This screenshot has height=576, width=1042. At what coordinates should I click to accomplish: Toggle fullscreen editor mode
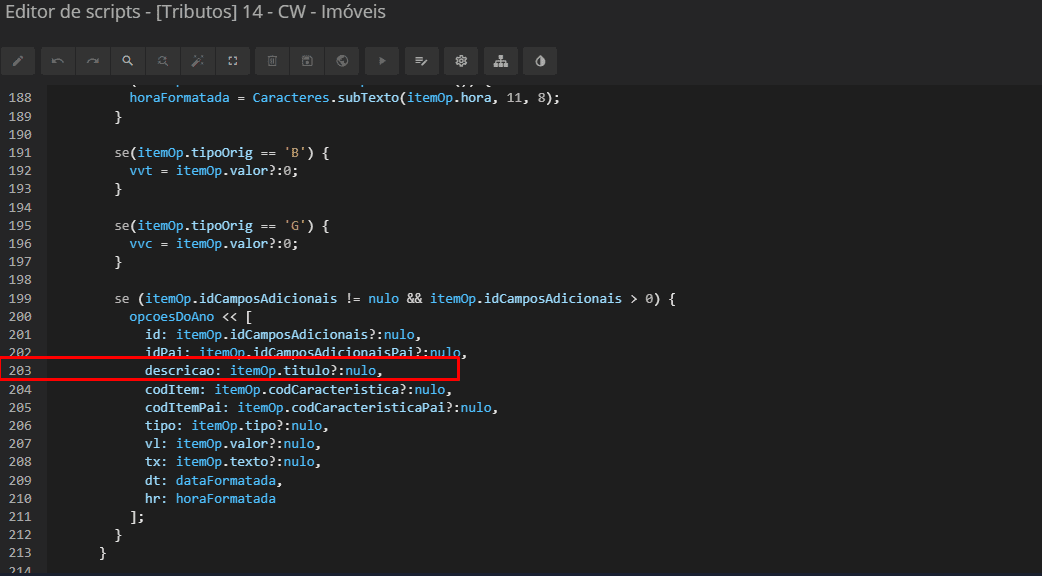233,61
